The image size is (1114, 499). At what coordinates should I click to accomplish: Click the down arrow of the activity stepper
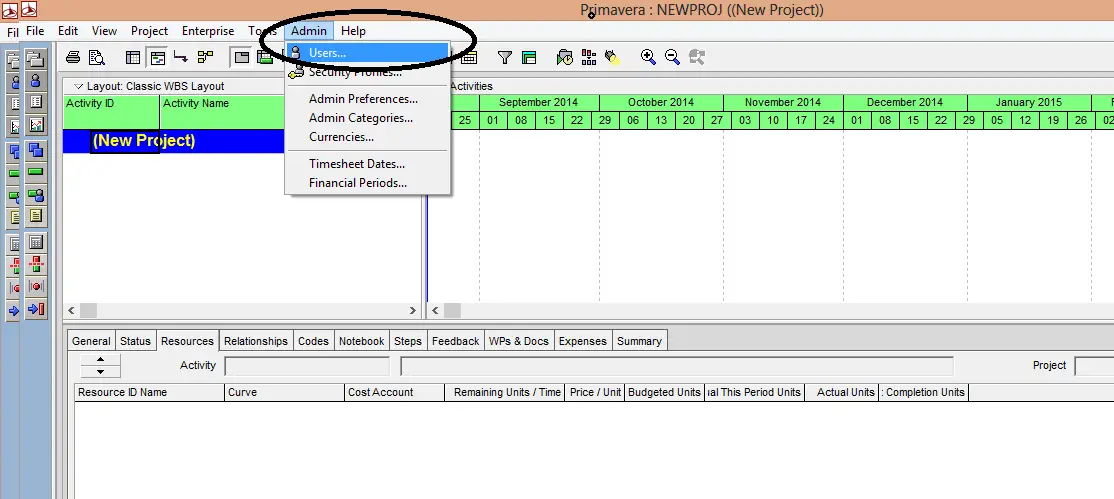[100, 372]
